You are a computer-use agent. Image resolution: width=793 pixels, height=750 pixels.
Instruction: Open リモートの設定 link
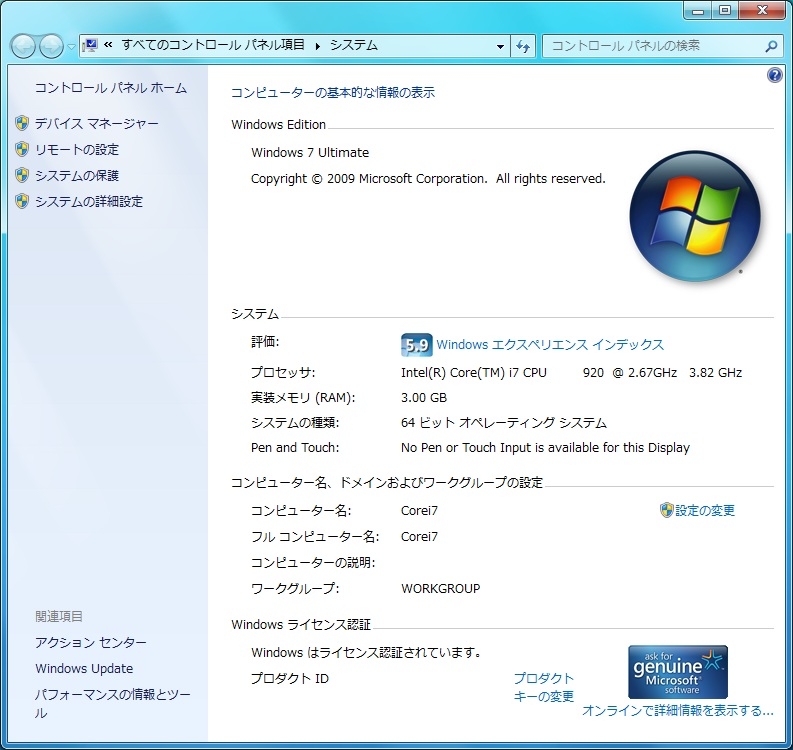click(x=77, y=150)
